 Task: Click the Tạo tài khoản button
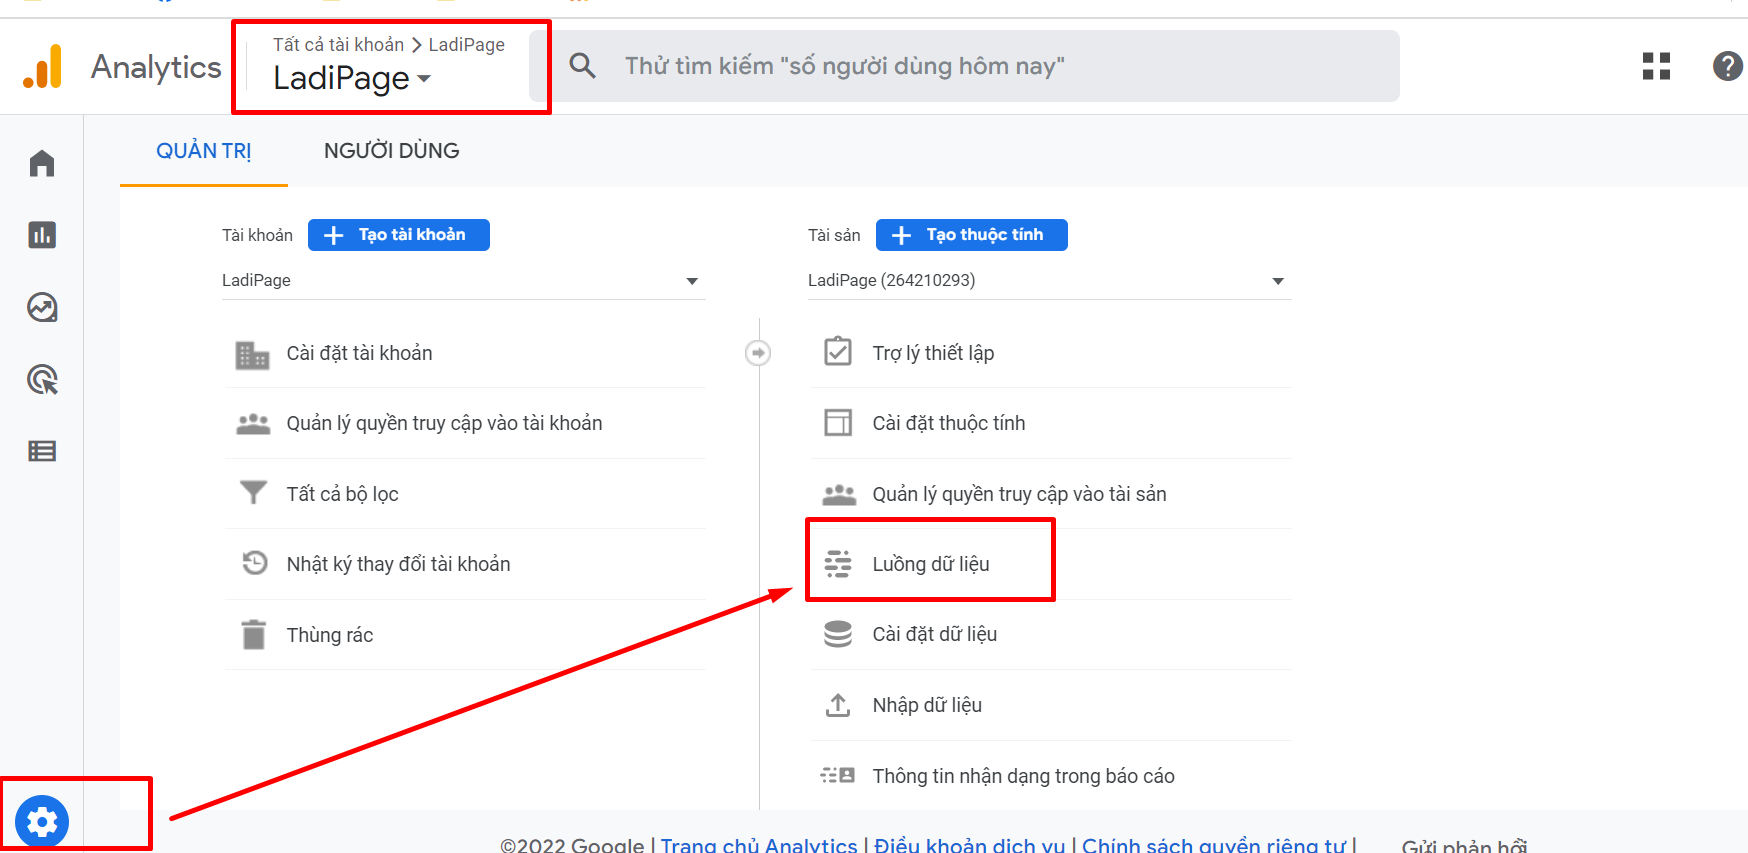pos(398,235)
